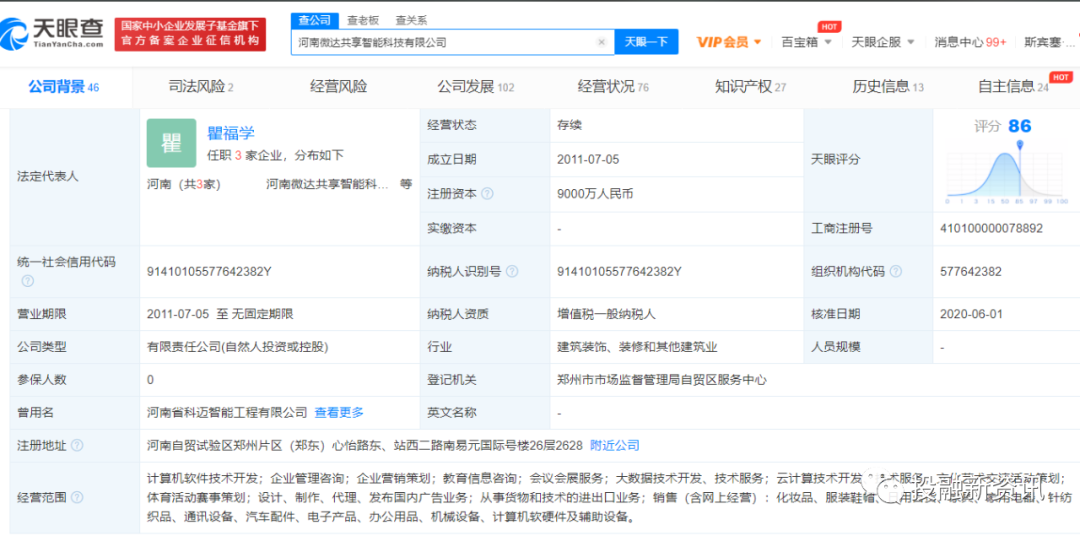The height and width of the screenshot is (536, 1080).
Task: Click the 成立日期 value 2011-07-05
Action: click(588, 160)
